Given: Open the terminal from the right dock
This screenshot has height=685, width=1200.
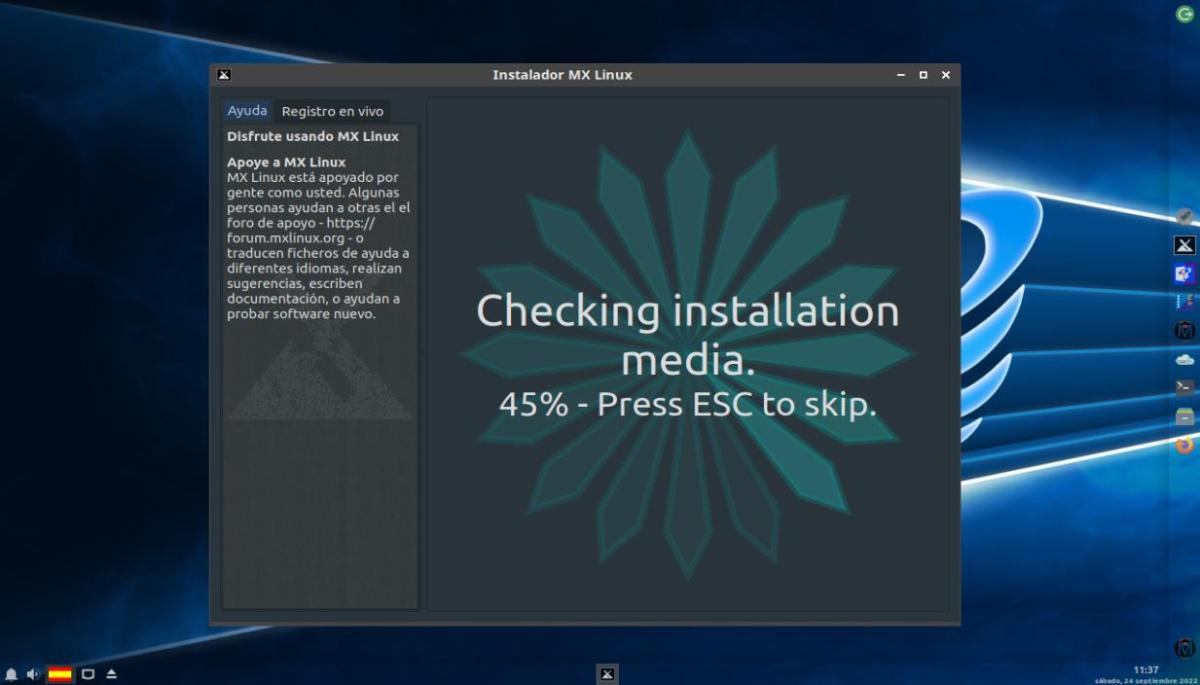Looking at the screenshot, I should point(1184,387).
